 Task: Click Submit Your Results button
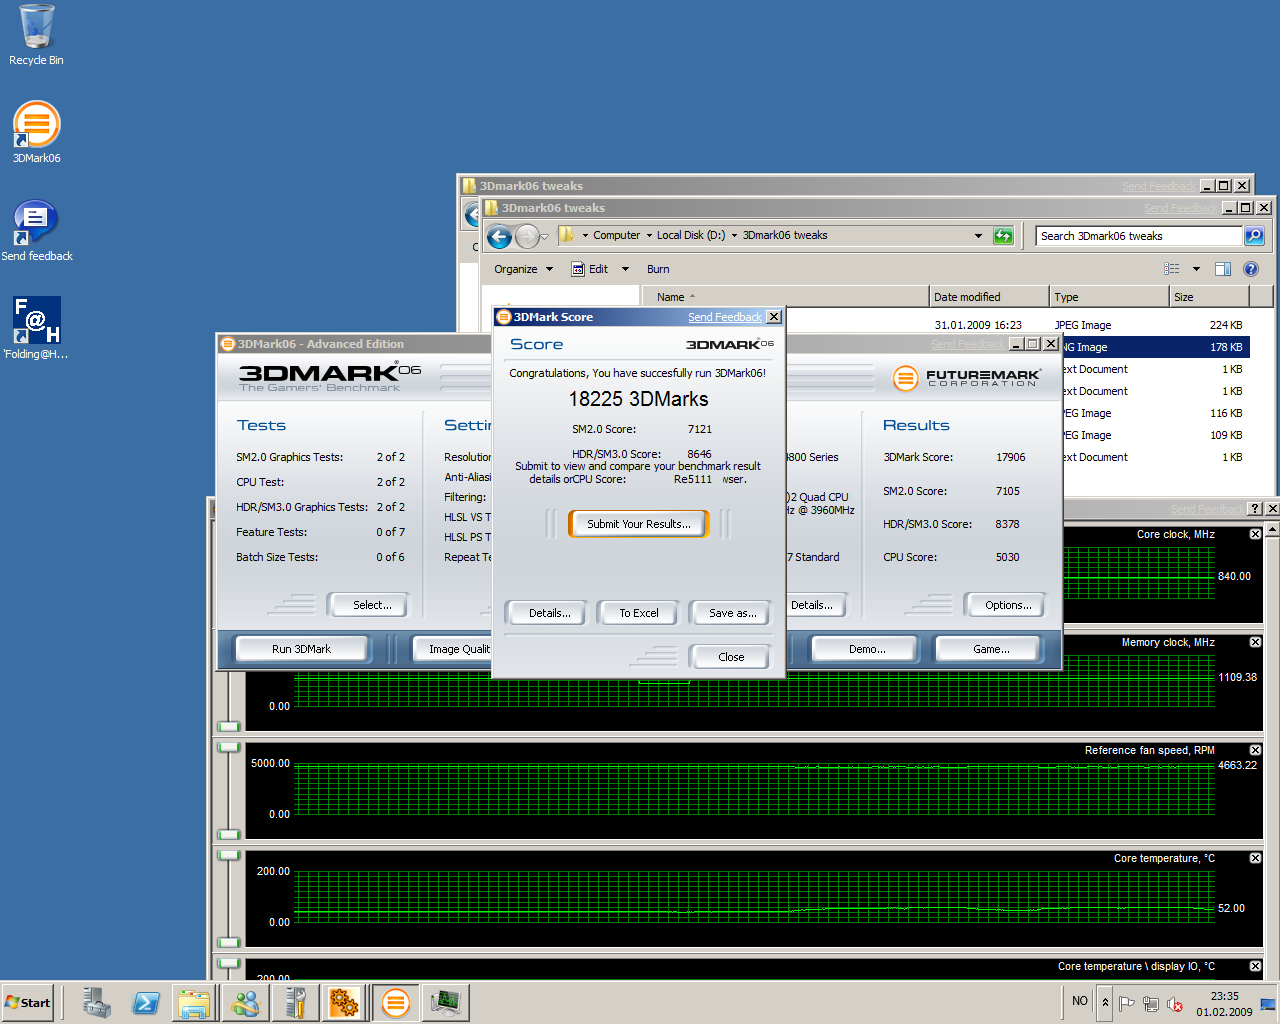tap(638, 524)
